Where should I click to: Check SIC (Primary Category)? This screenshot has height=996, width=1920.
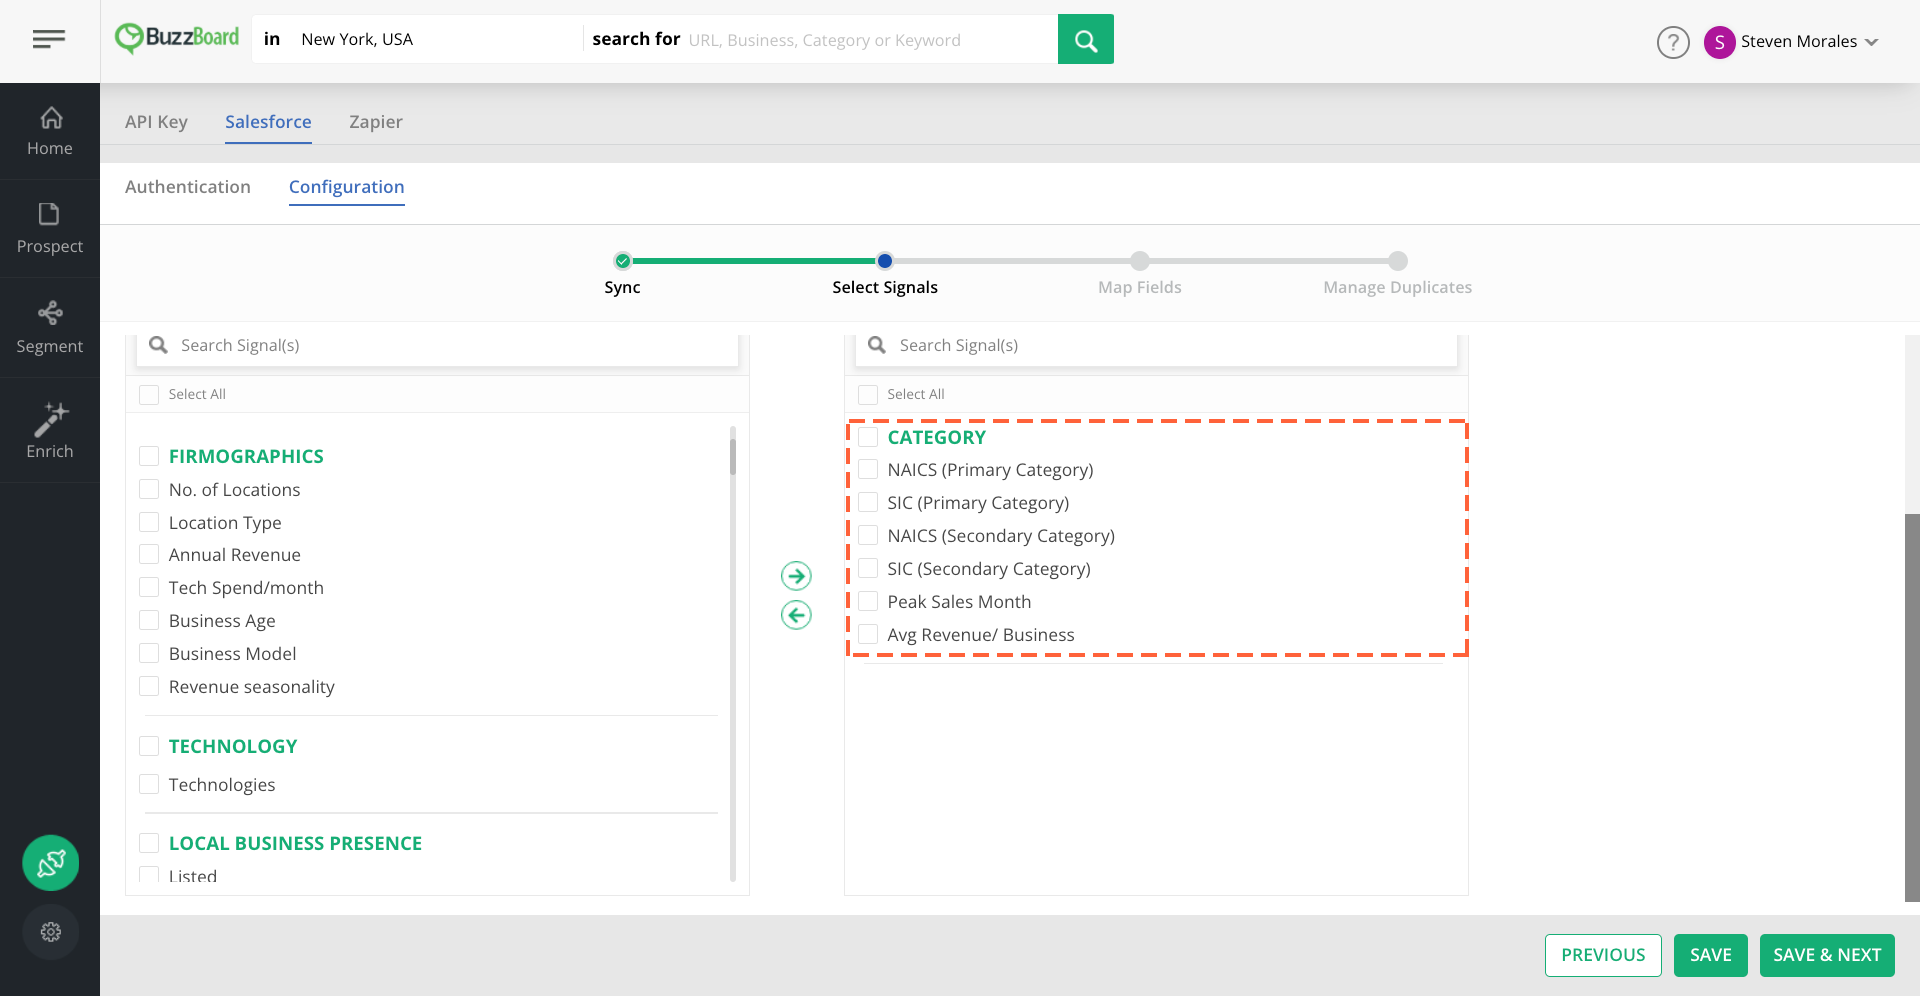(868, 502)
